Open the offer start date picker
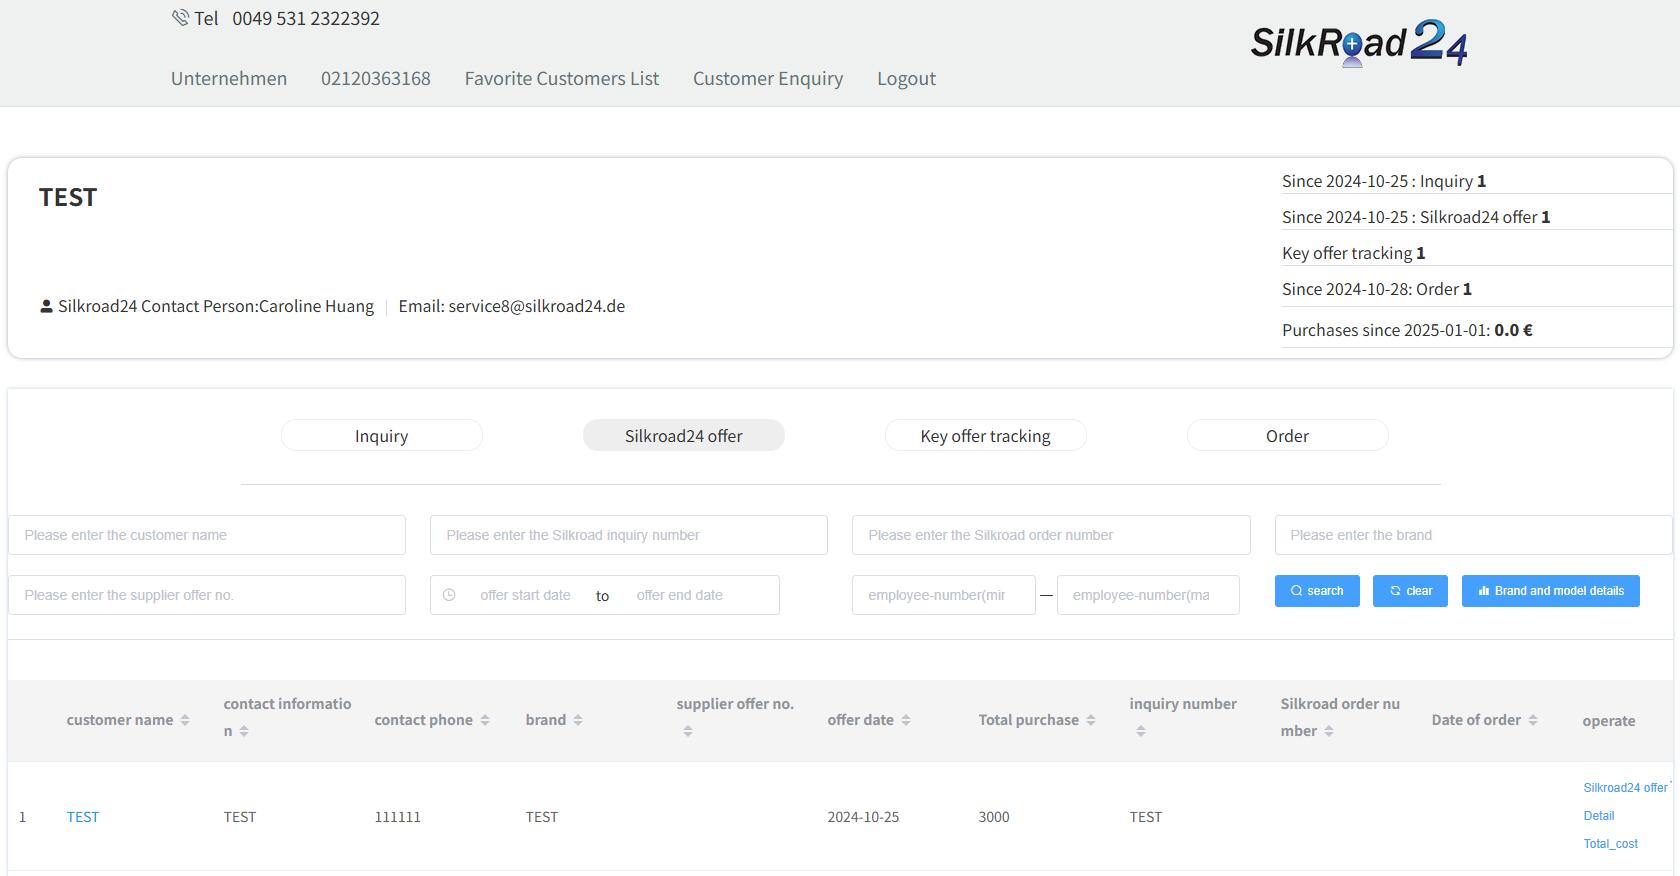Image resolution: width=1680 pixels, height=876 pixels. 524,595
